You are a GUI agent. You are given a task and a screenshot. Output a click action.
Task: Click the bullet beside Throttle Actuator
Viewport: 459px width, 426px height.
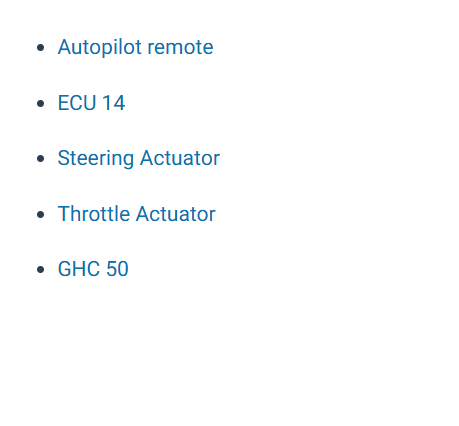coord(41,214)
